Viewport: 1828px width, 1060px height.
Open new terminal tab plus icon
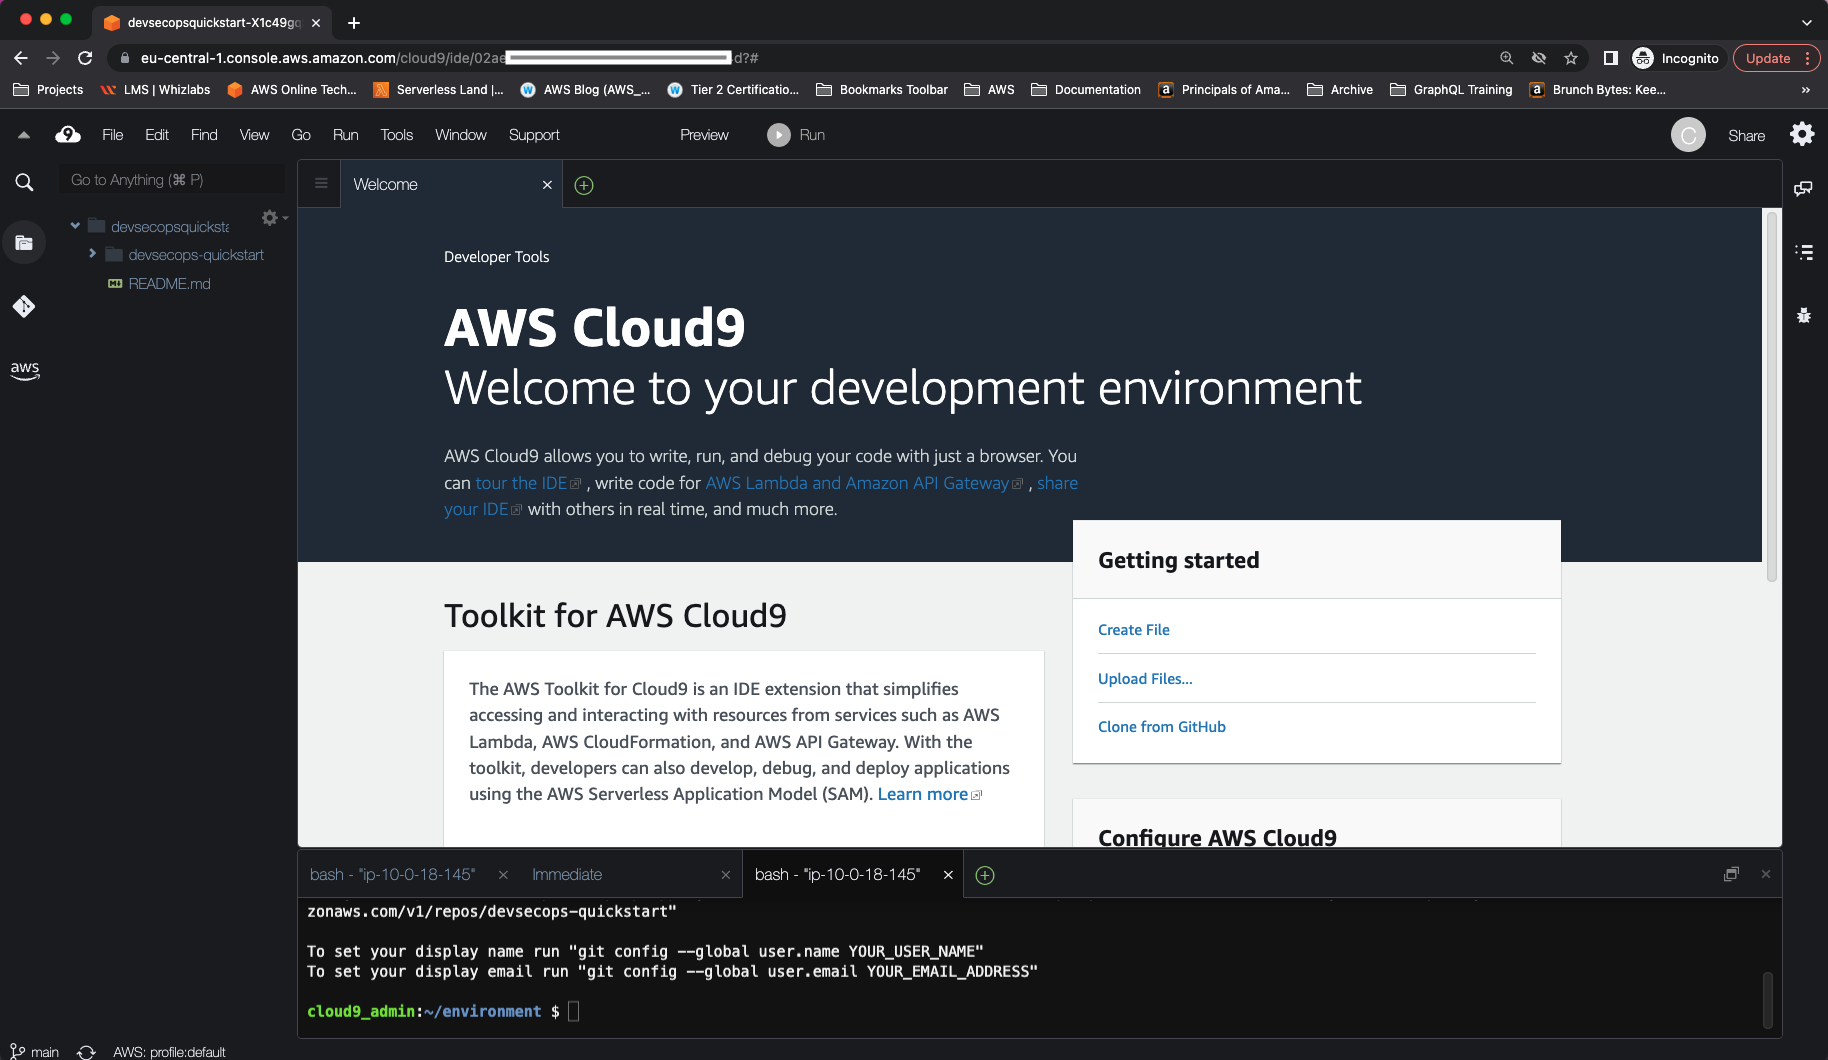[985, 876]
